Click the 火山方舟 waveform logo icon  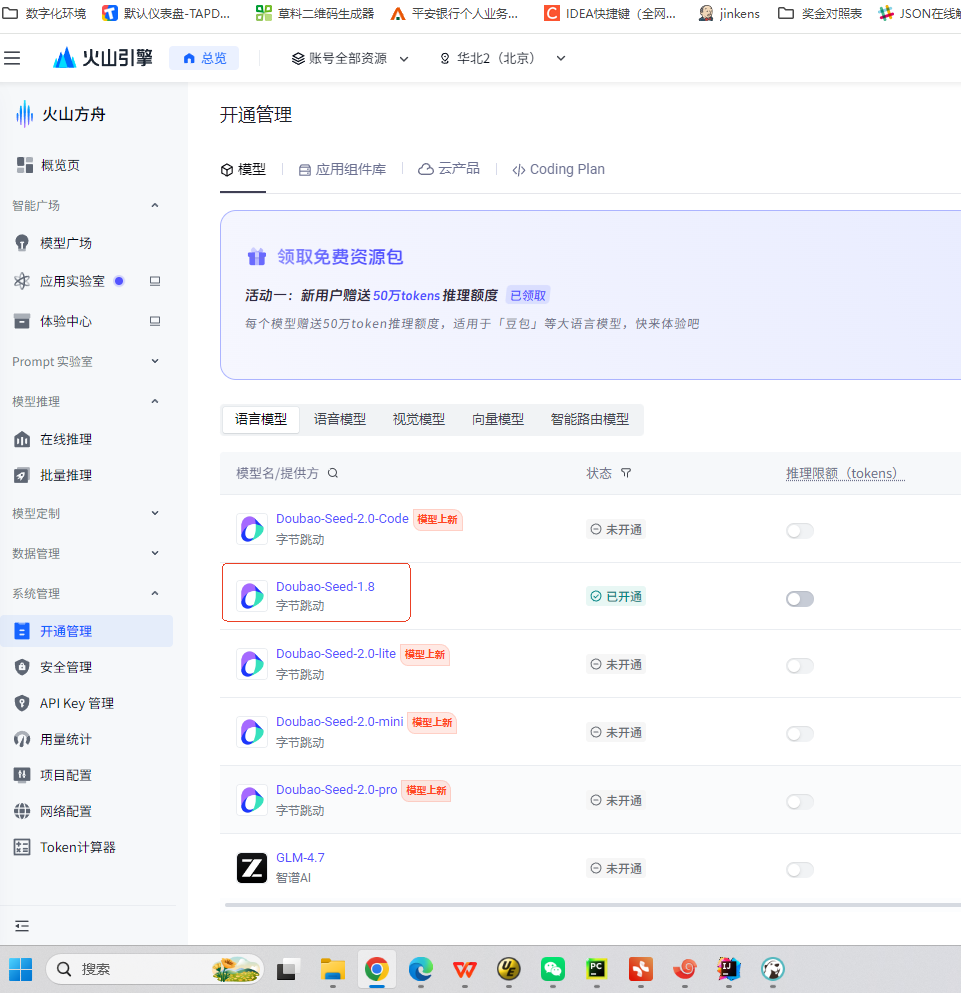[25, 114]
